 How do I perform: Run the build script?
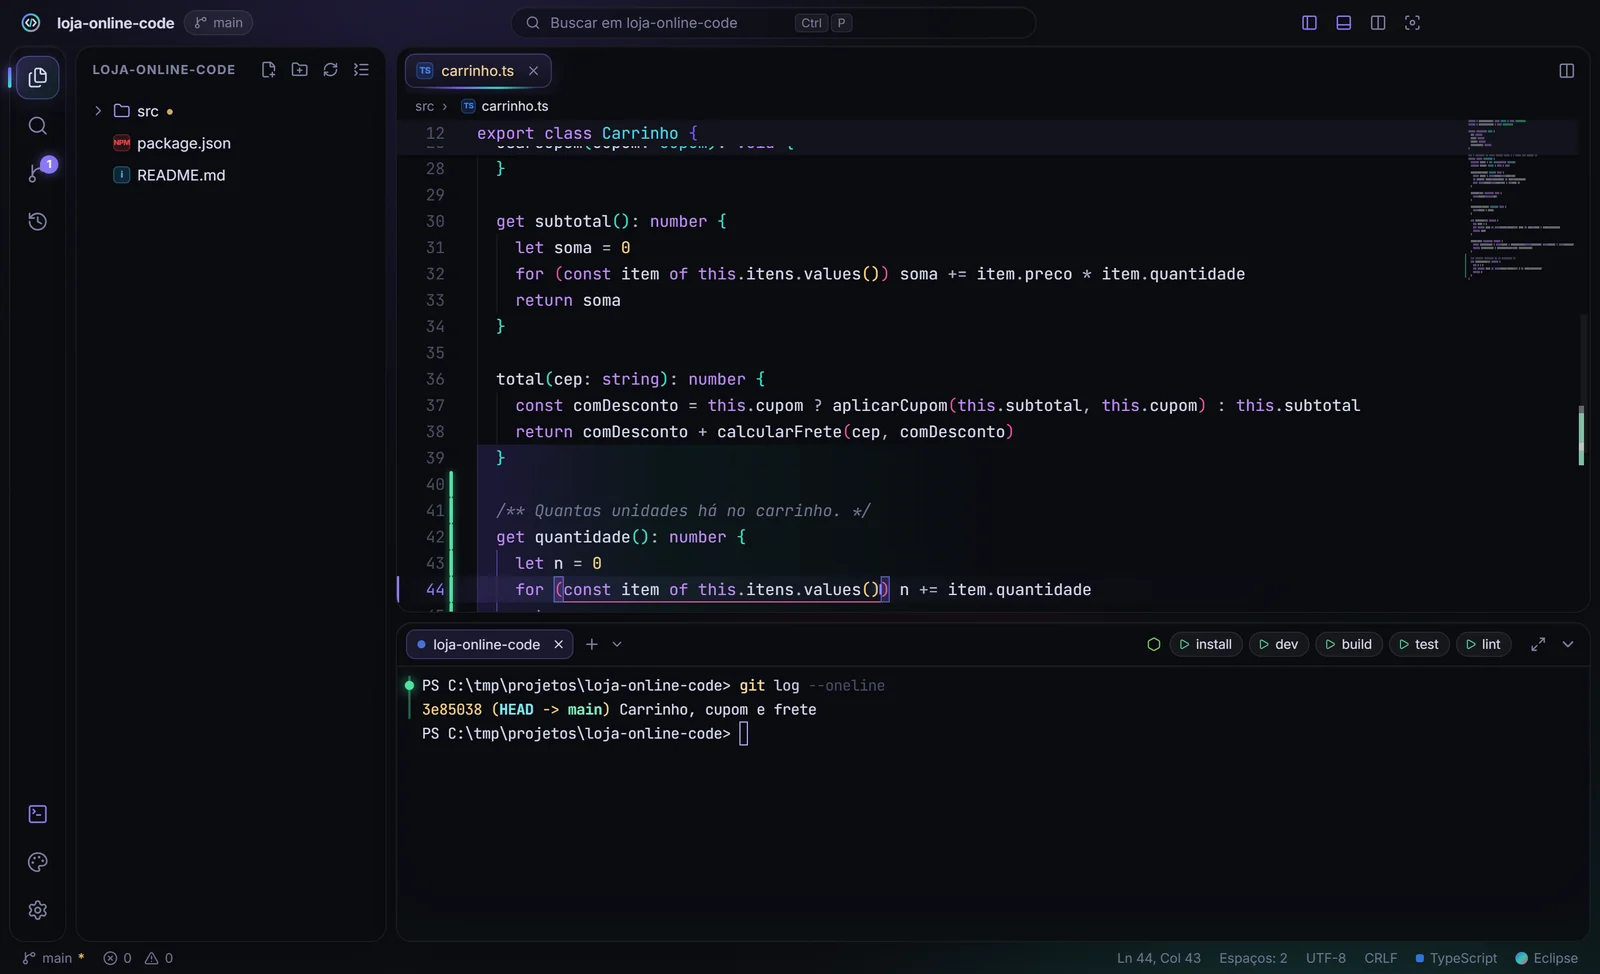[x=1349, y=644]
